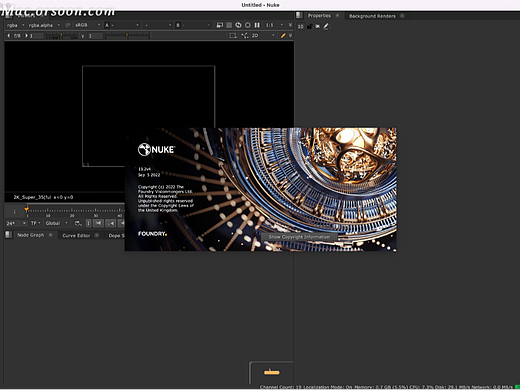Open the TF timeline display dropdown
Viewport: 520px width, 390px height.
click(35, 223)
